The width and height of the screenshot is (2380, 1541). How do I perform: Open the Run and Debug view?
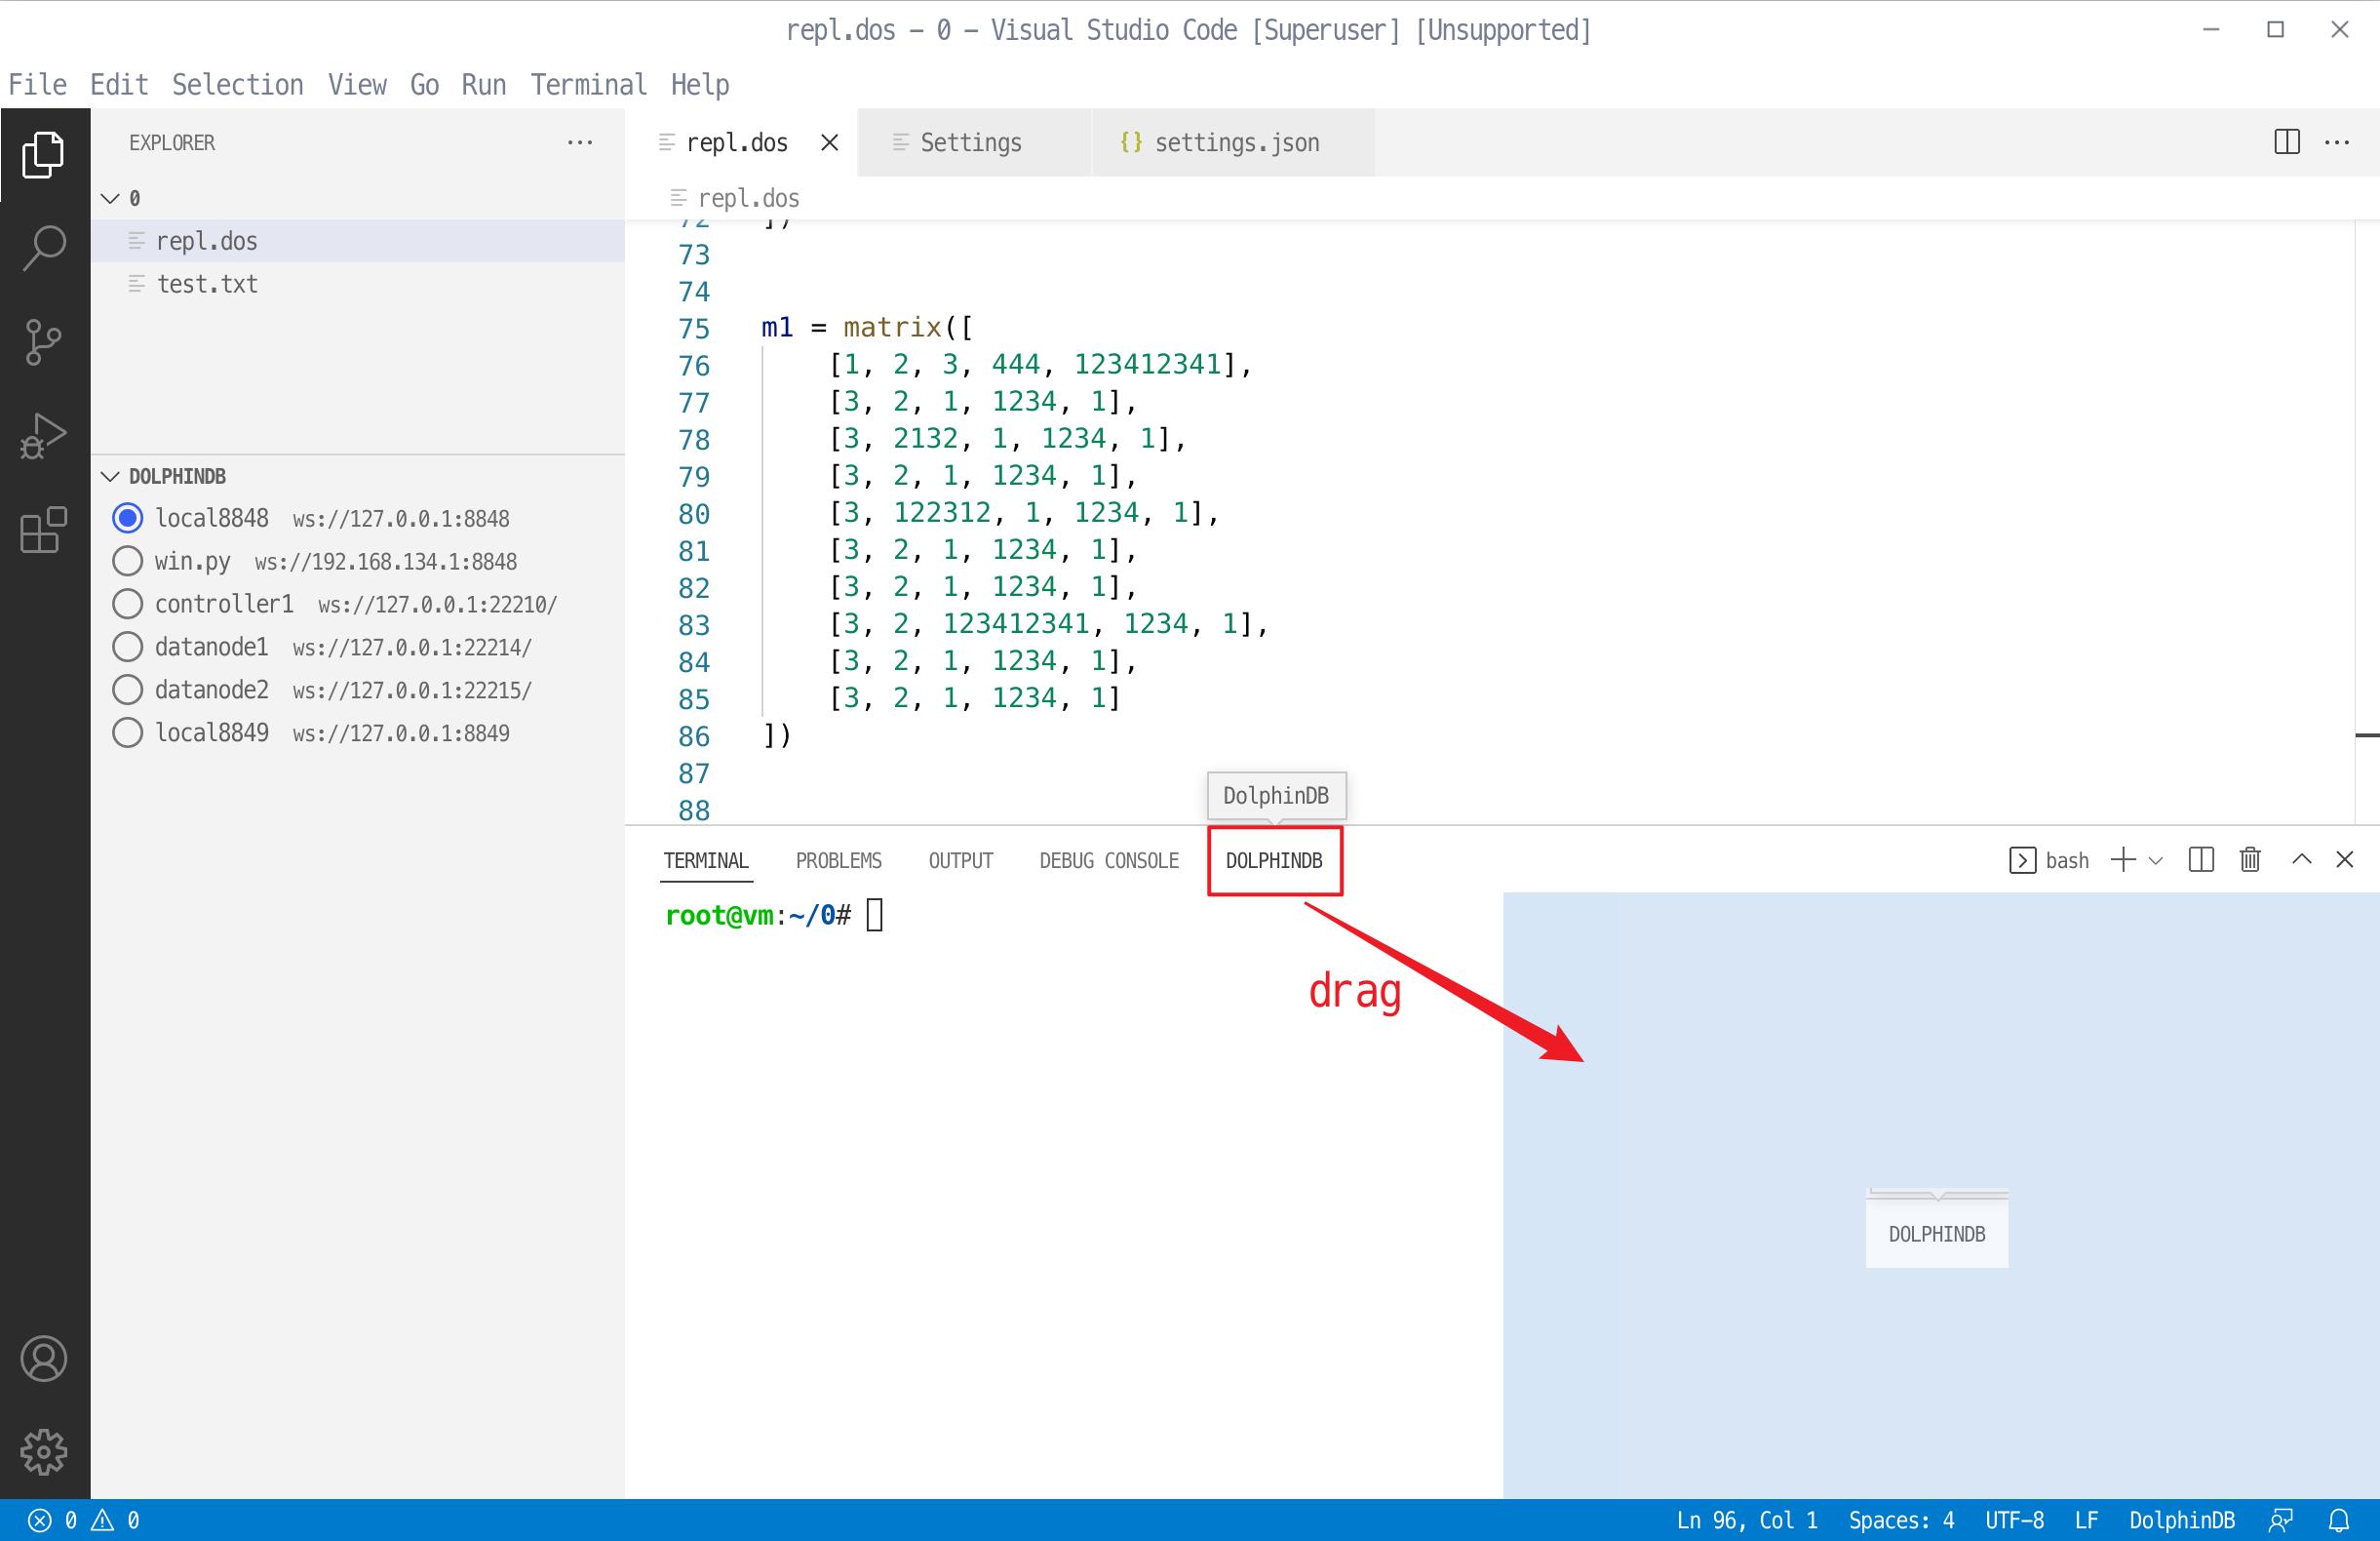coord(44,436)
